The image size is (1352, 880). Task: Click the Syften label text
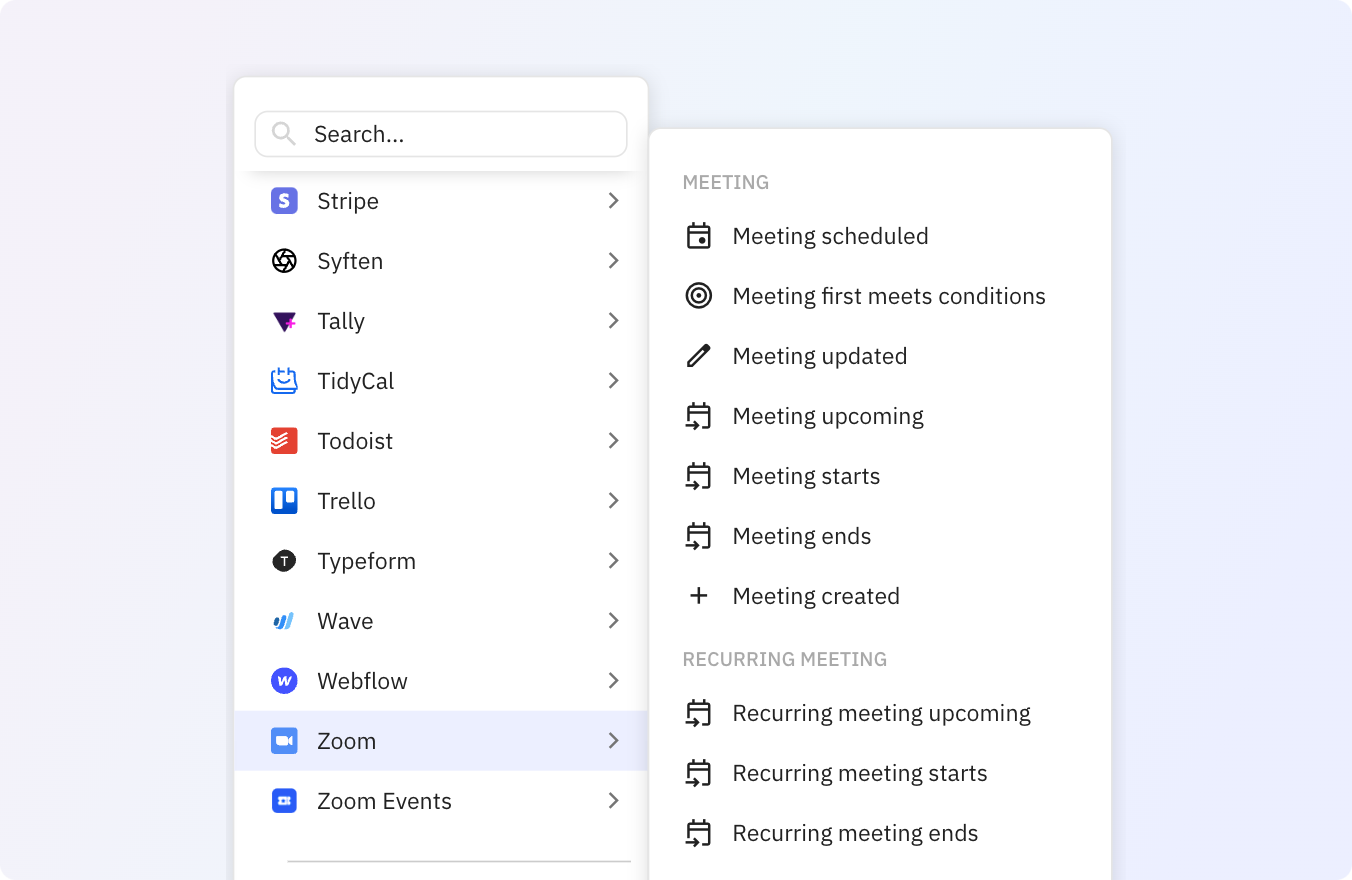pyautogui.click(x=350, y=261)
